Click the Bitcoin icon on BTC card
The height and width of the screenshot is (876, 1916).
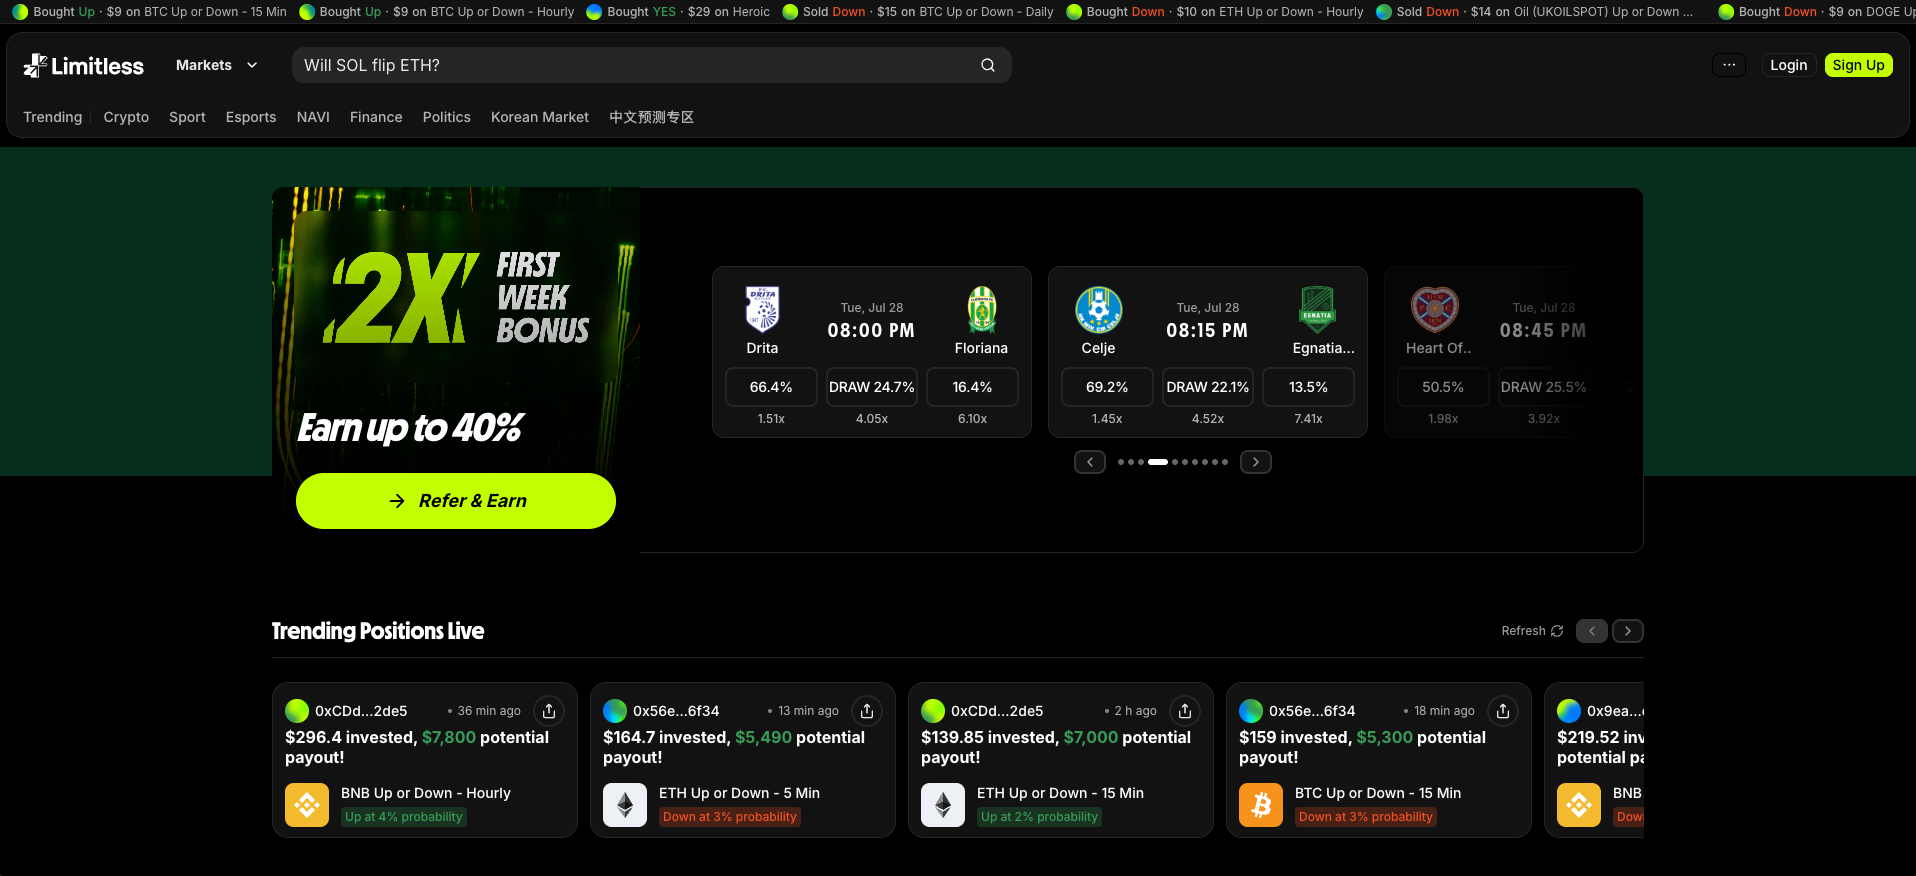[x=1261, y=805]
